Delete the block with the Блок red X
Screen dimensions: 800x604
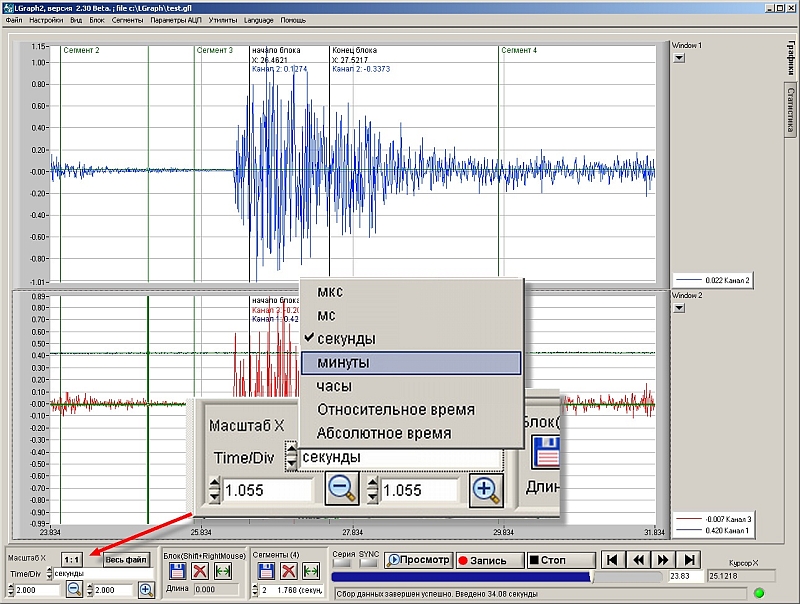pyautogui.click(x=200, y=571)
